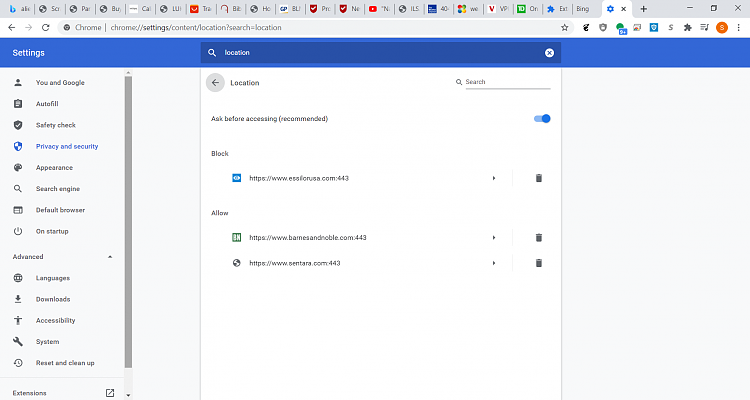The height and width of the screenshot is (400, 750).
Task: Click the sentara.com globe favicon
Action: [236, 263]
